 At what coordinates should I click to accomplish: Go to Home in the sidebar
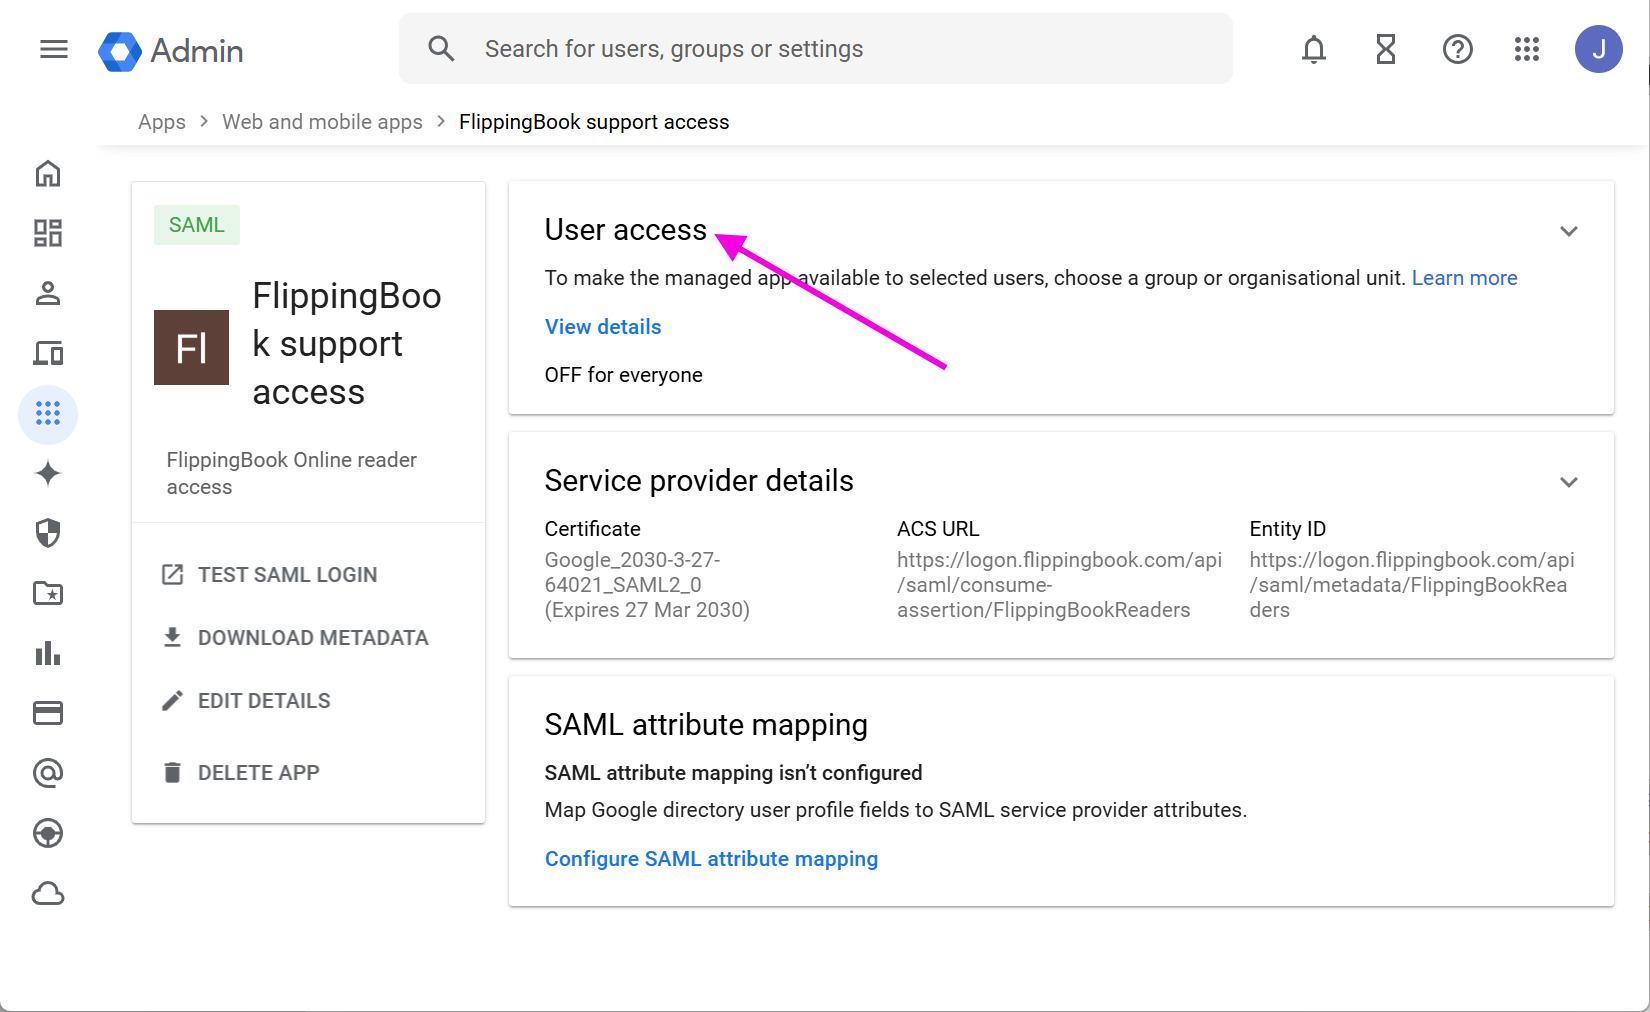pyautogui.click(x=48, y=174)
